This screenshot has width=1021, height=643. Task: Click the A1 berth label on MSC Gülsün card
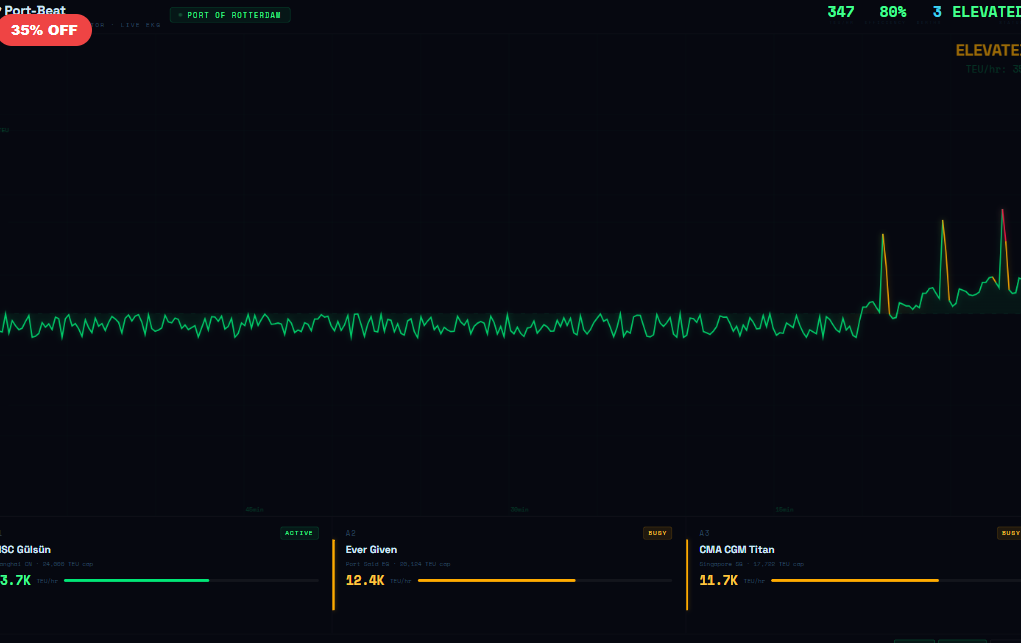coord(4,533)
